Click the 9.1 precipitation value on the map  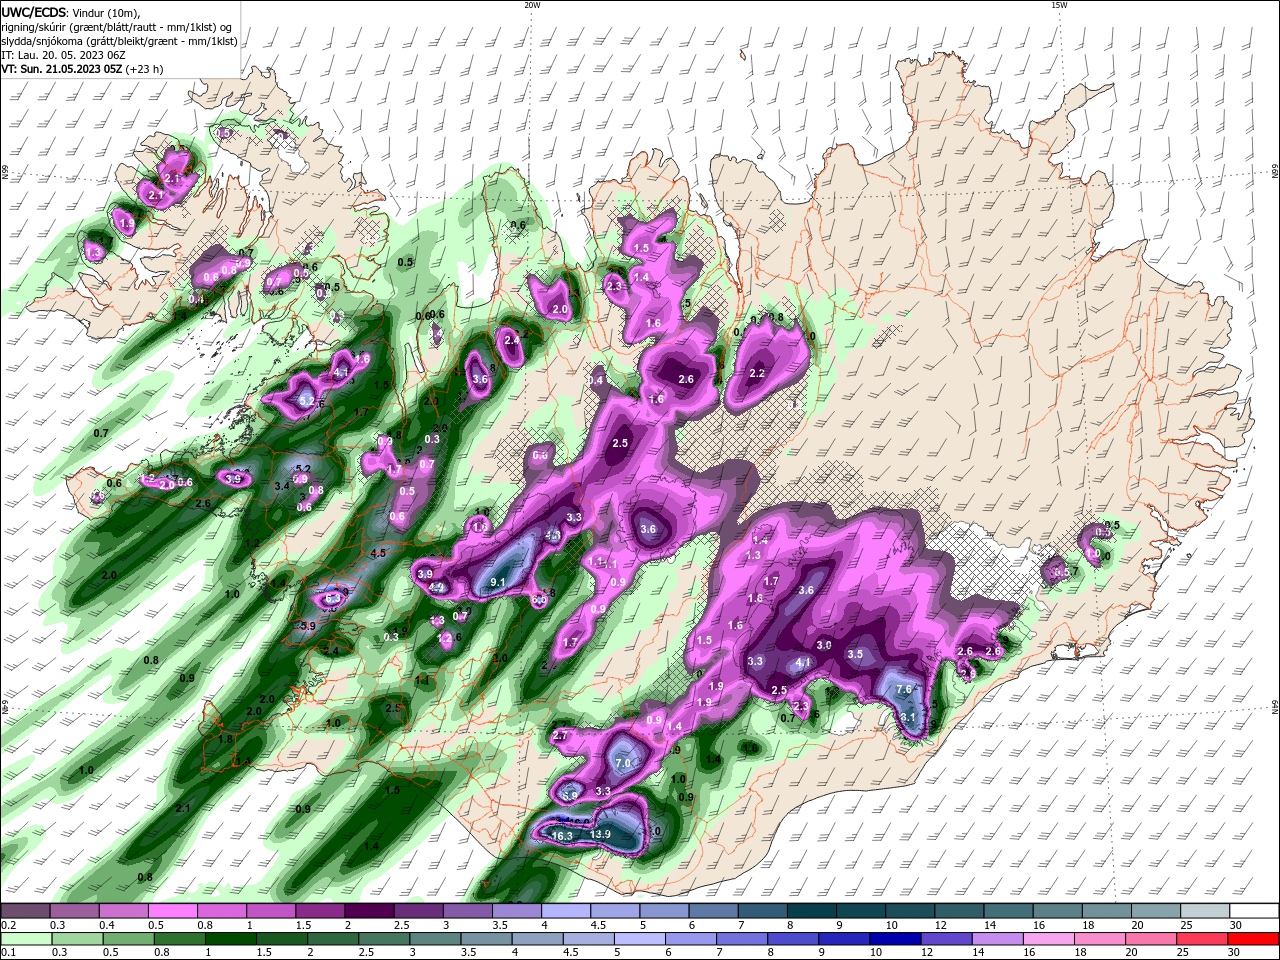pyautogui.click(x=497, y=583)
